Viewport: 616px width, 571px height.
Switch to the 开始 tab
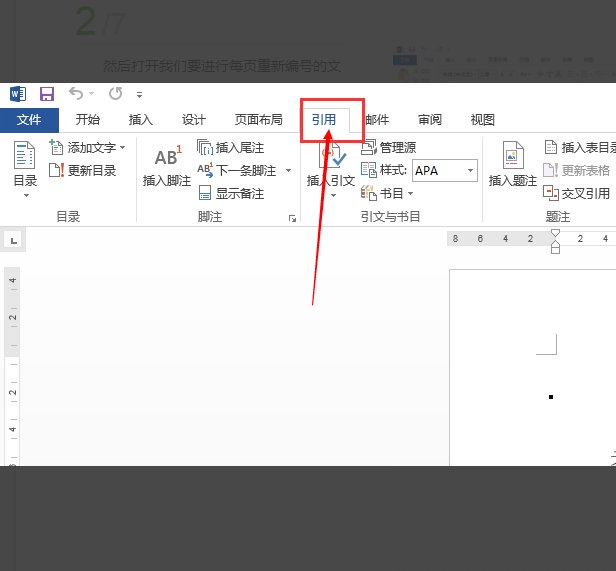point(88,119)
